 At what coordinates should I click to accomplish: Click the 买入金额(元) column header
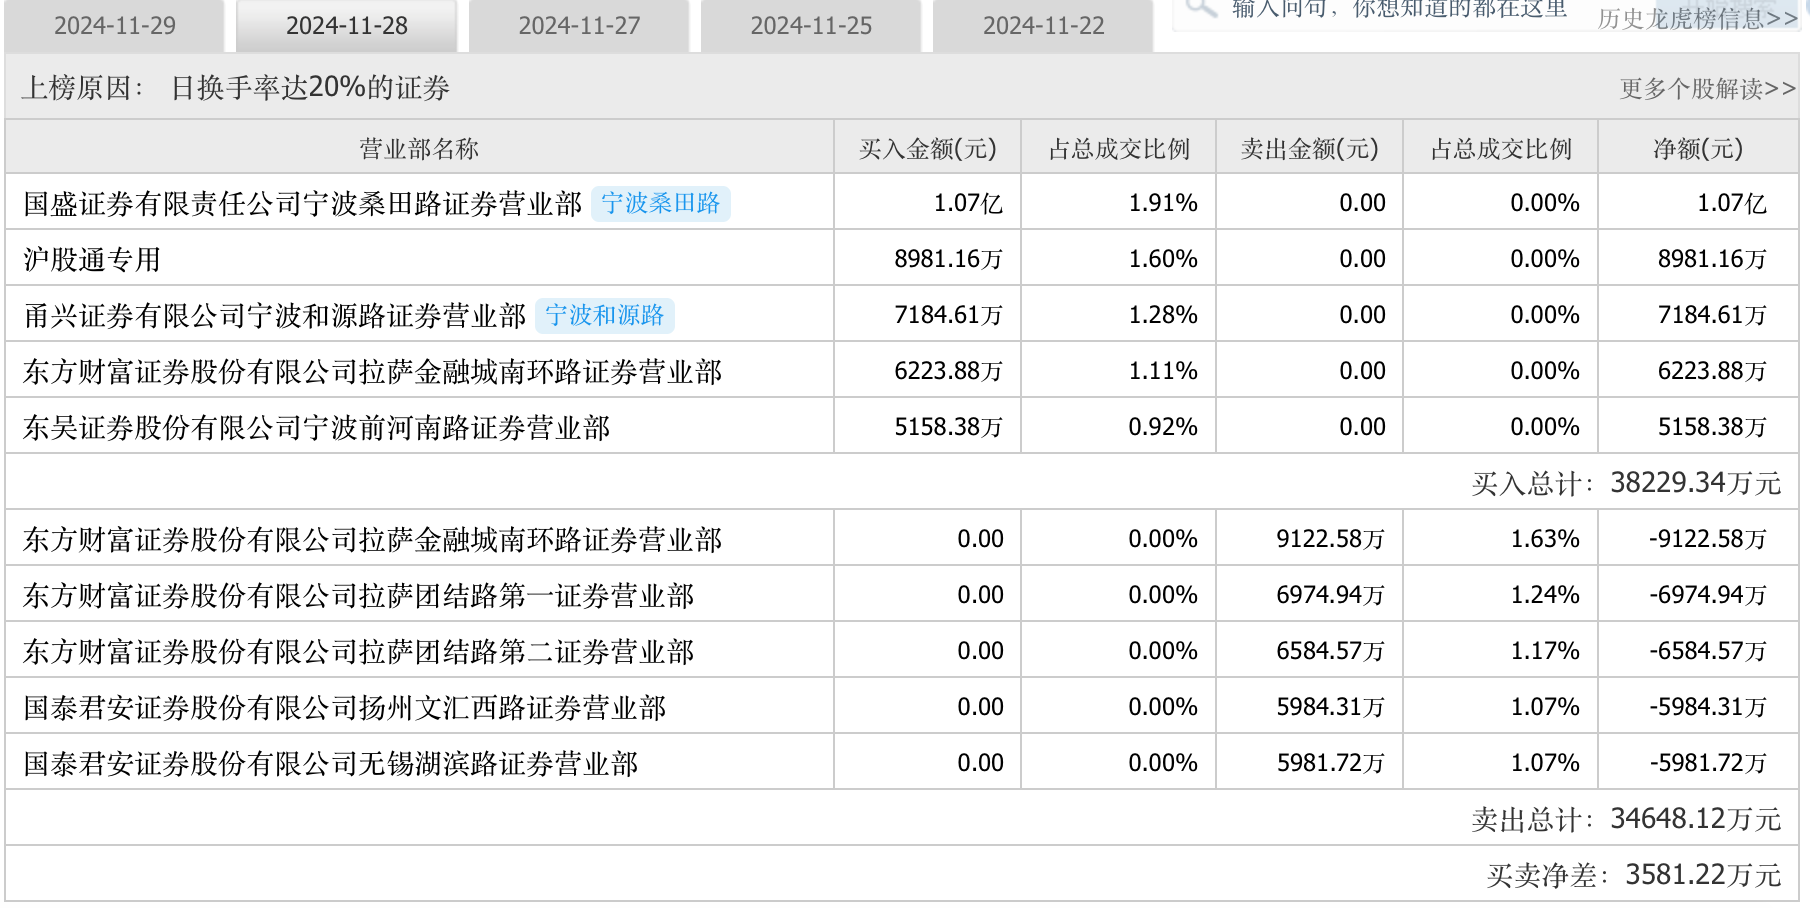tap(928, 148)
